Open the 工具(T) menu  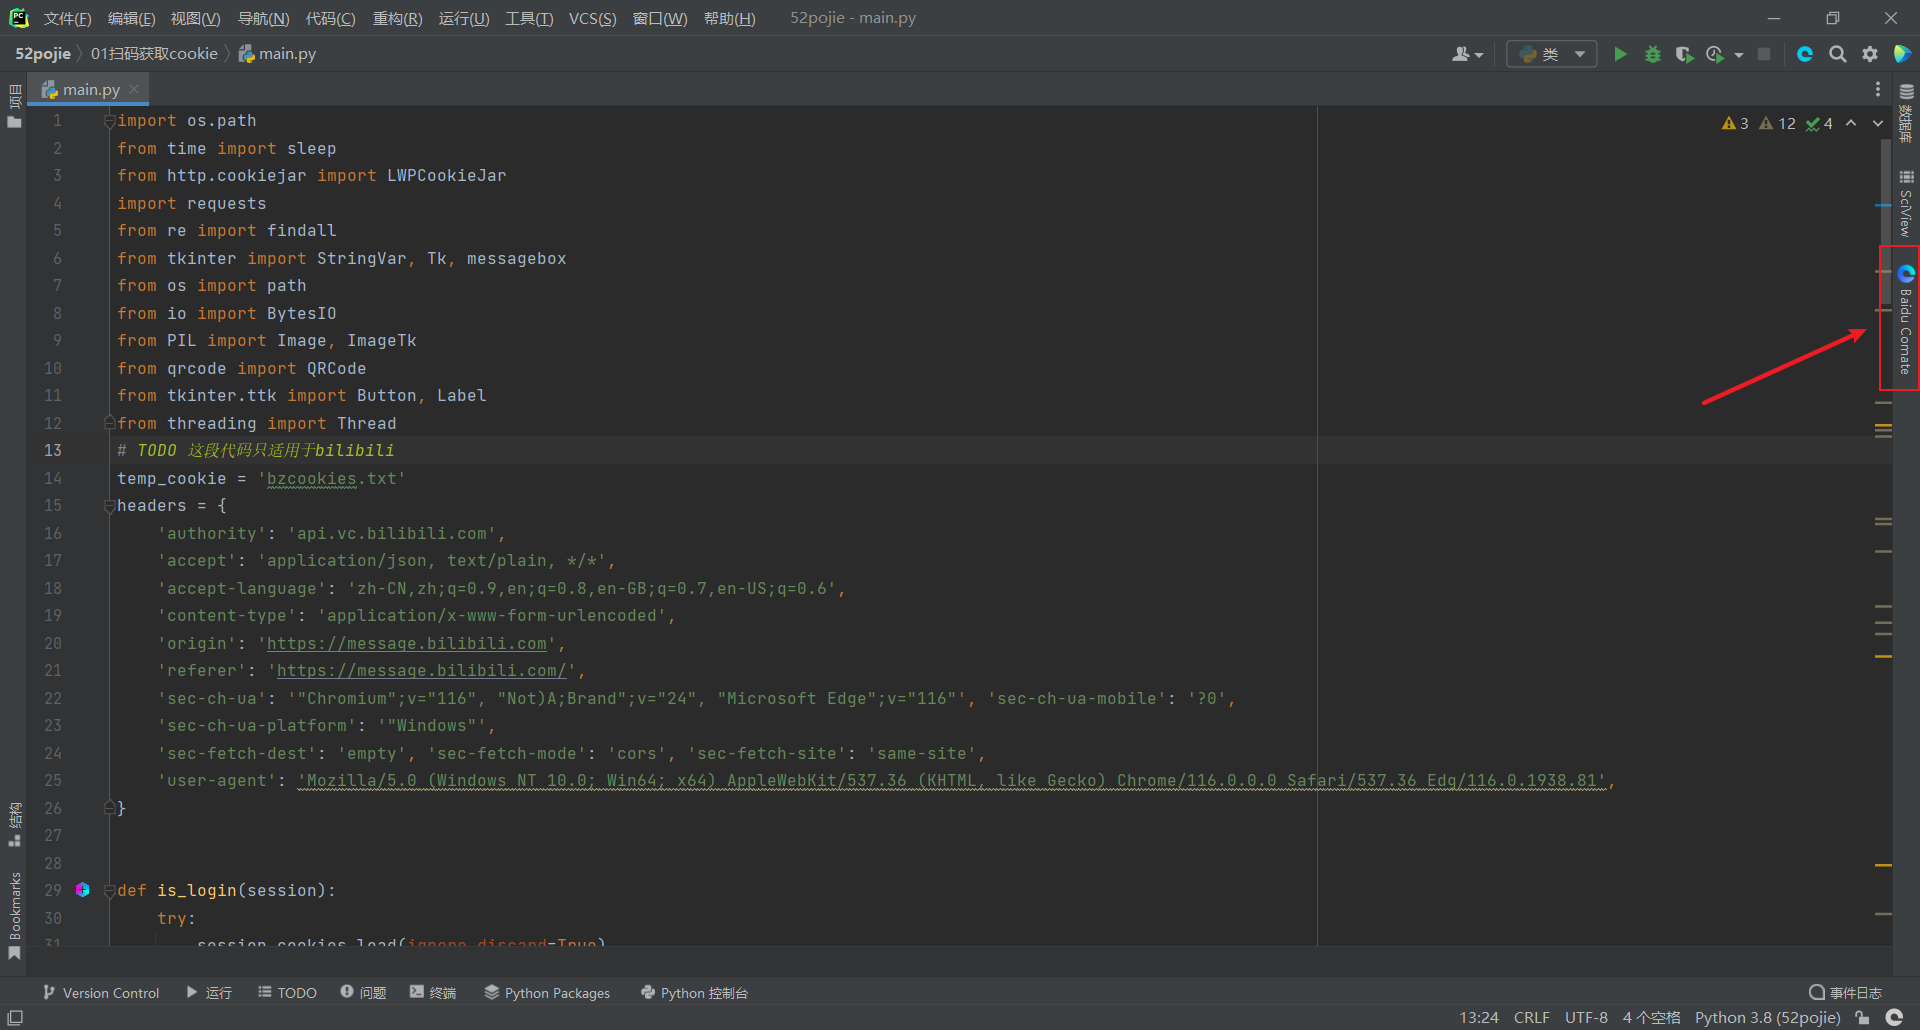point(529,18)
